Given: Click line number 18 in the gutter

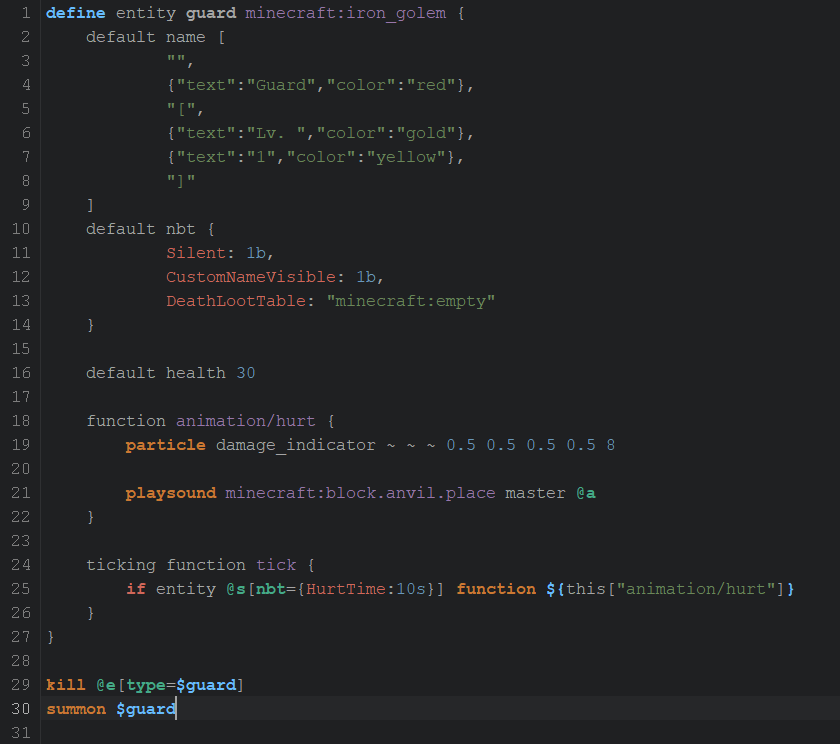Looking at the screenshot, I should click(x=20, y=421).
